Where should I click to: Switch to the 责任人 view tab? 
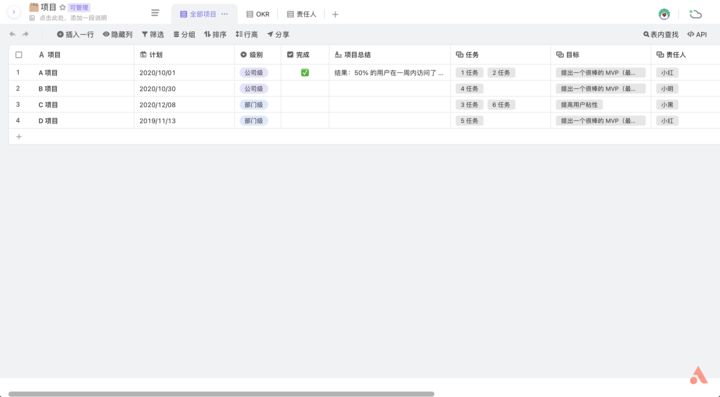302,14
